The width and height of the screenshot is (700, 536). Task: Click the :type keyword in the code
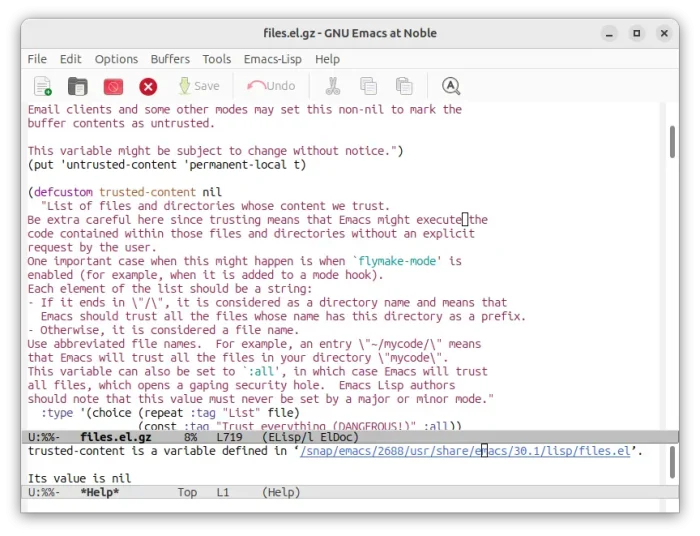(x=57, y=413)
